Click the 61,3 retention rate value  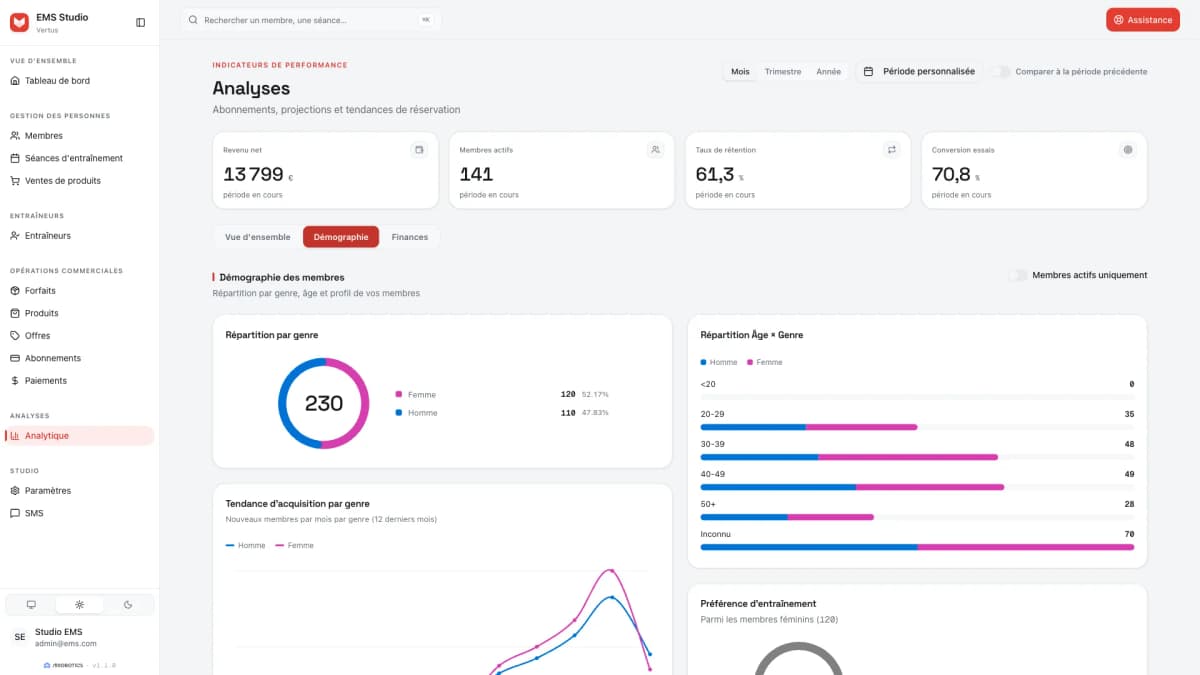pos(714,174)
